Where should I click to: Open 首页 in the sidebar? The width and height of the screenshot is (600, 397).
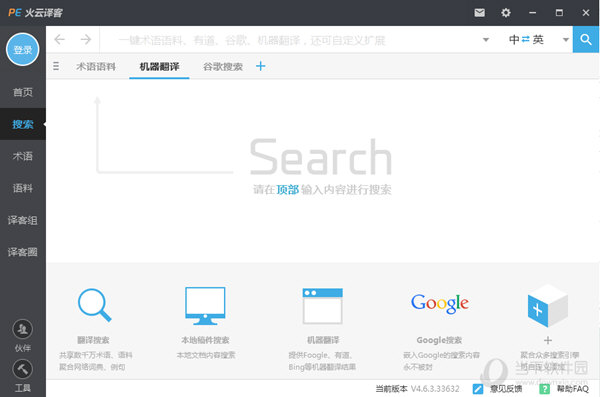(23, 92)
